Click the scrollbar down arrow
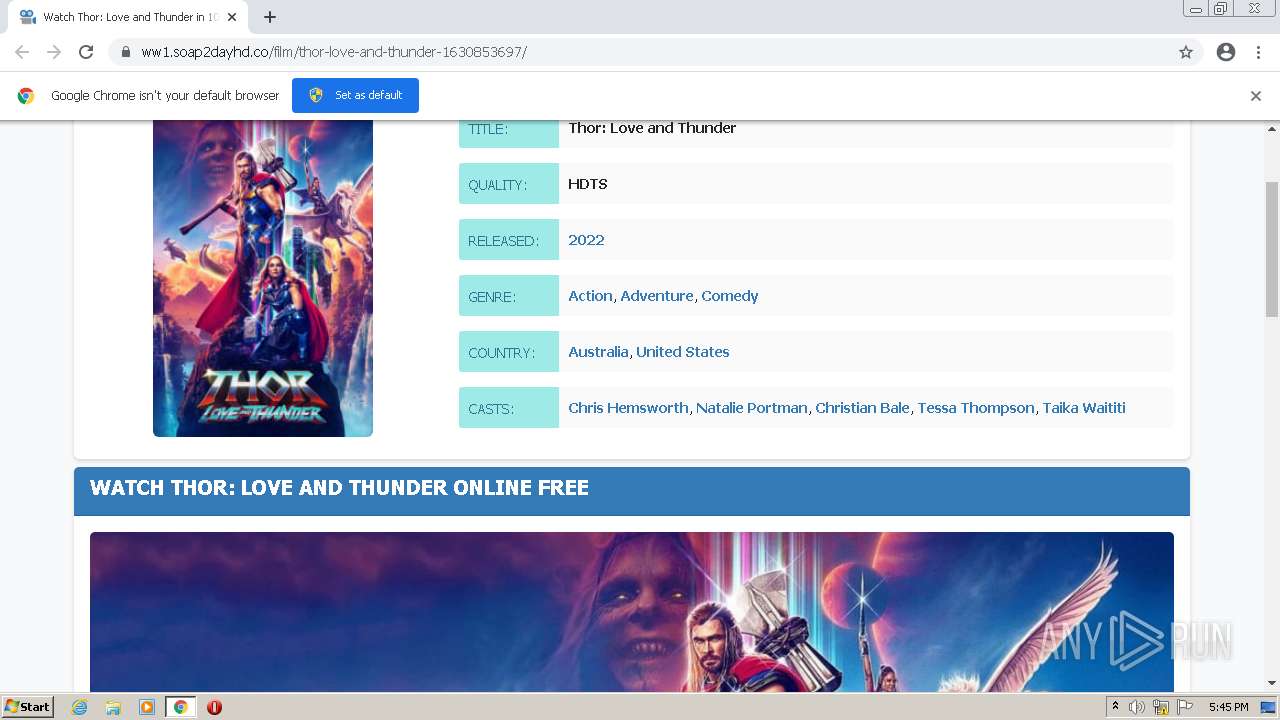 tap(1272, 683)
